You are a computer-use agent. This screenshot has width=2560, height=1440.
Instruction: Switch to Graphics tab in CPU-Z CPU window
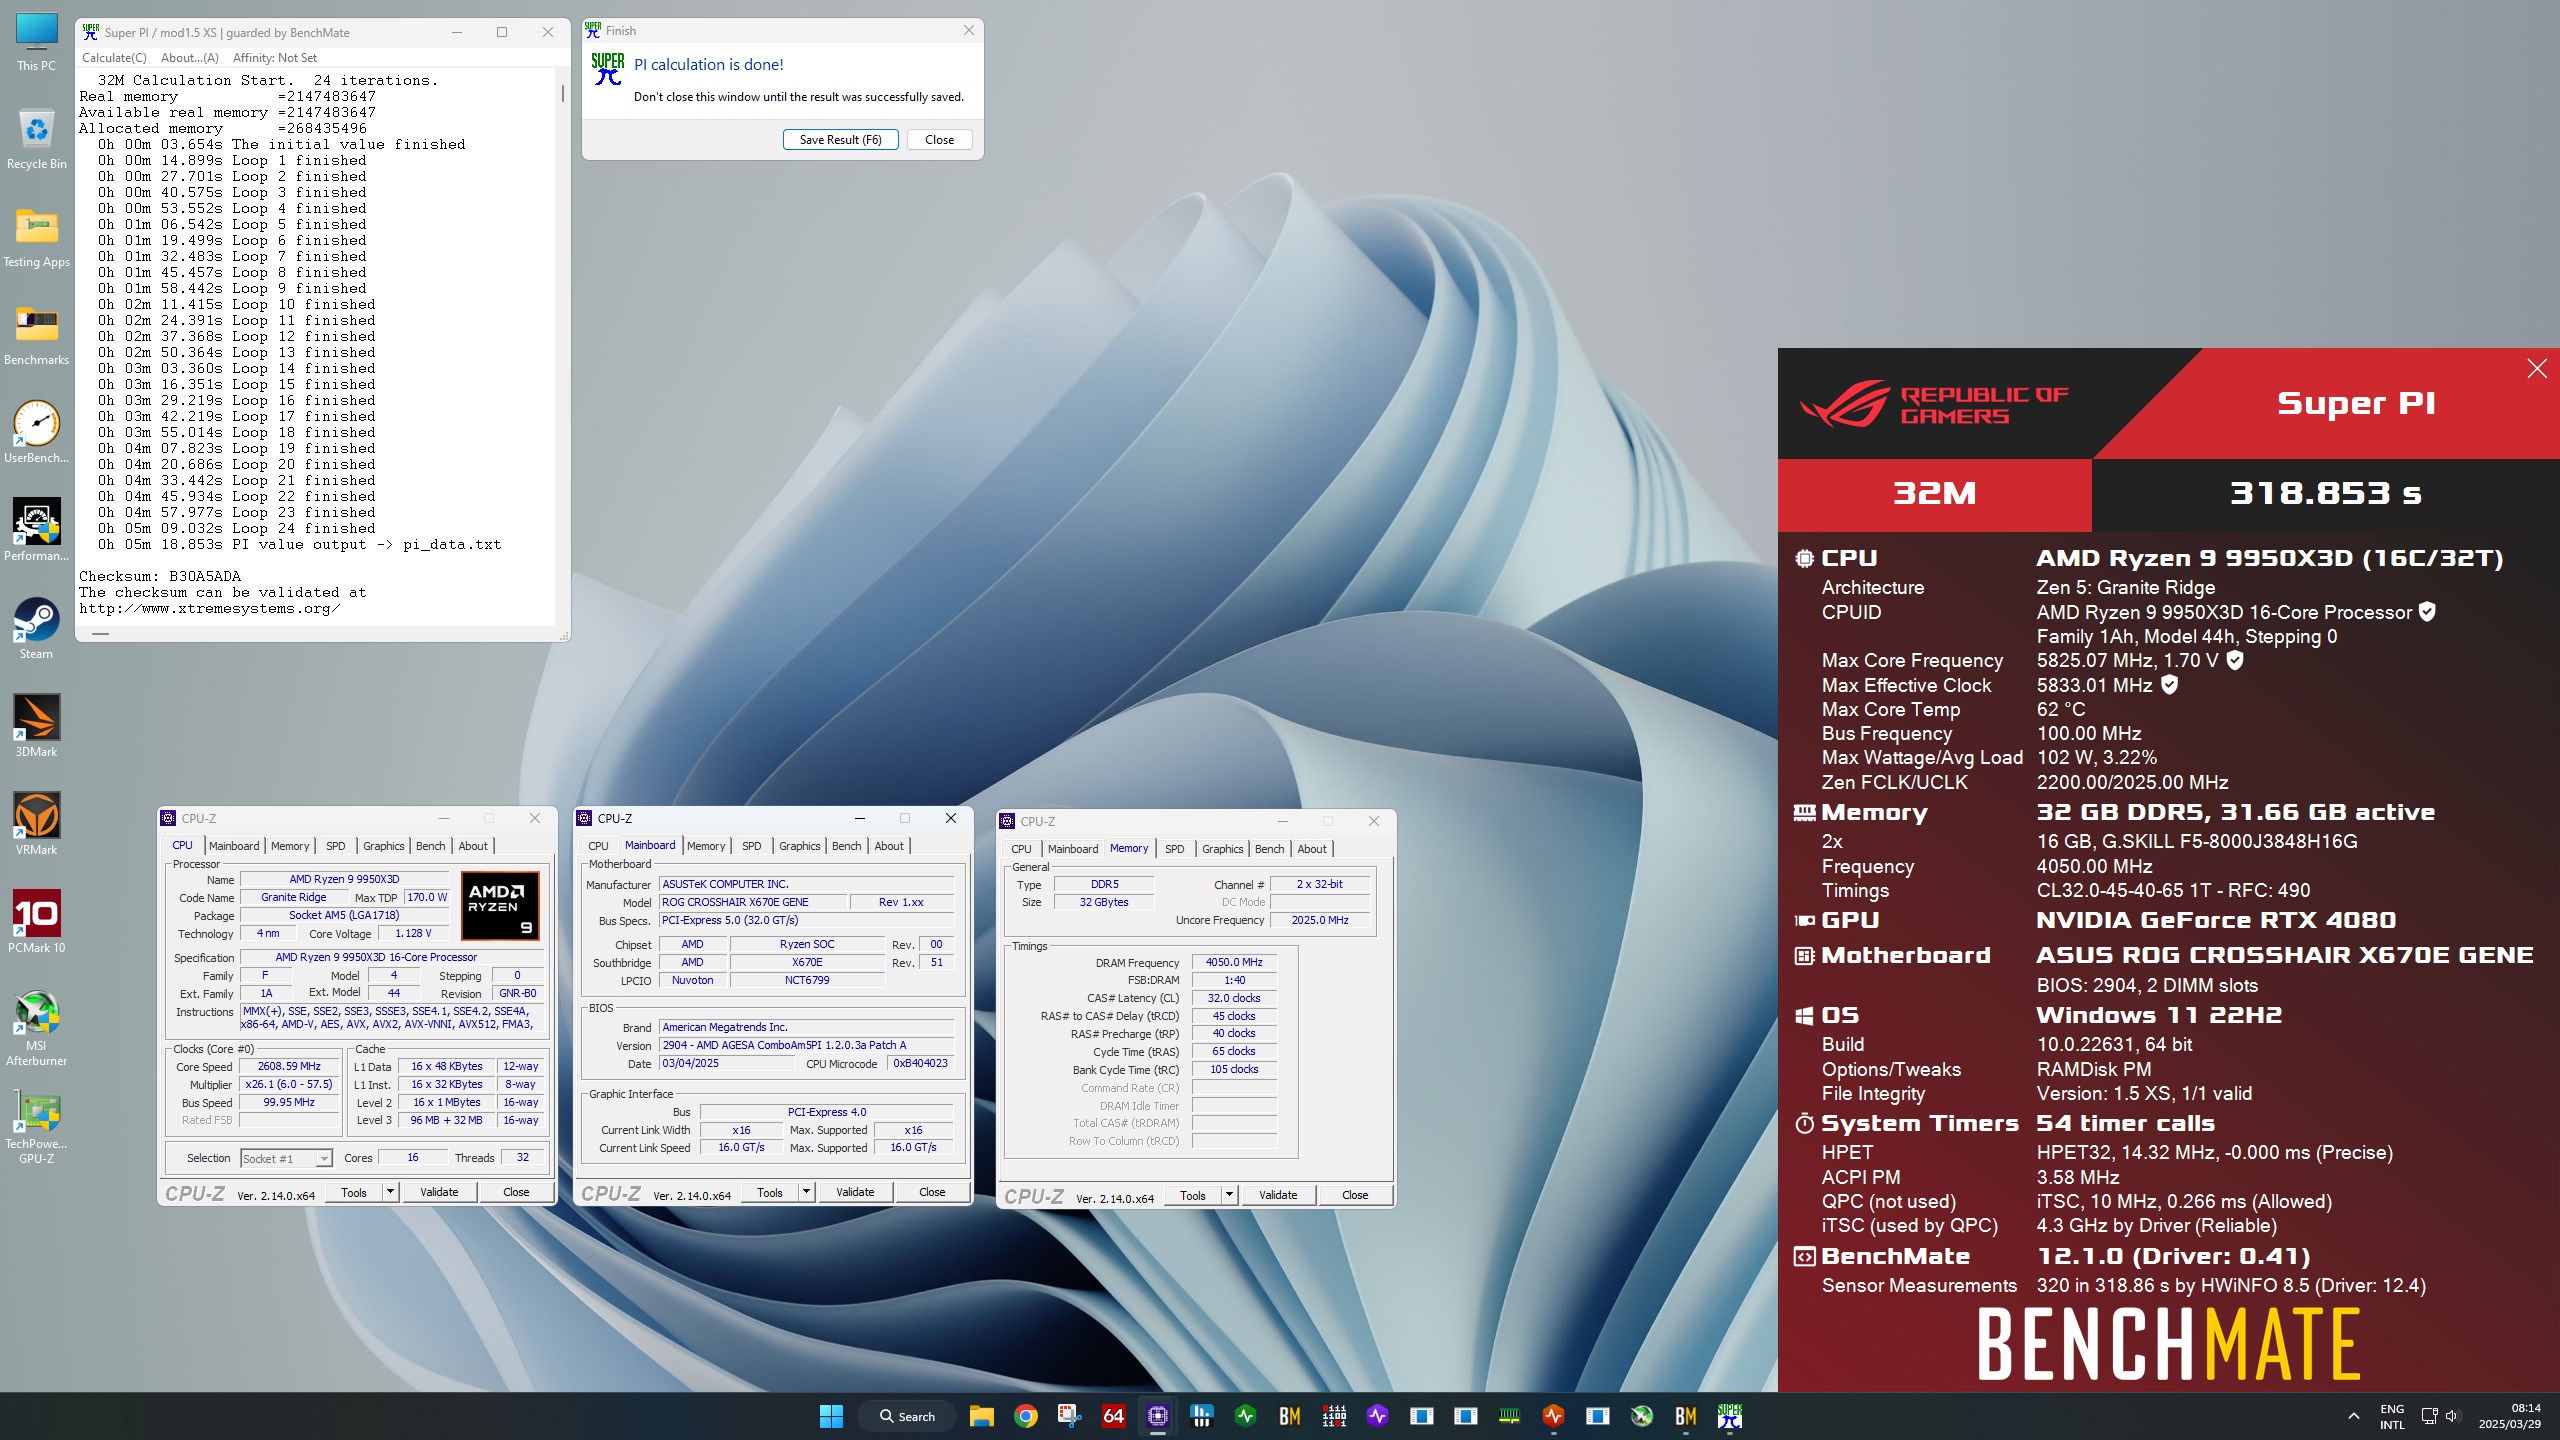[384, 846]
